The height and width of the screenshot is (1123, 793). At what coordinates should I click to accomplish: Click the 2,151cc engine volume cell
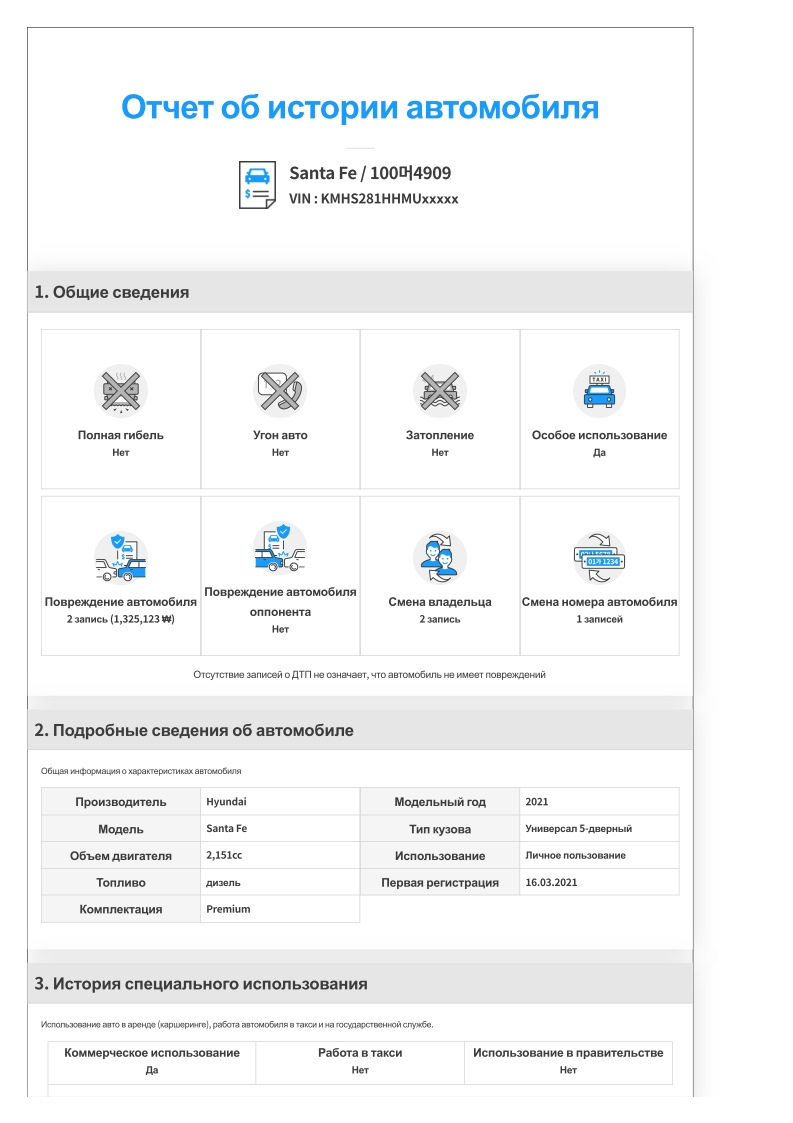pos(280,856)
